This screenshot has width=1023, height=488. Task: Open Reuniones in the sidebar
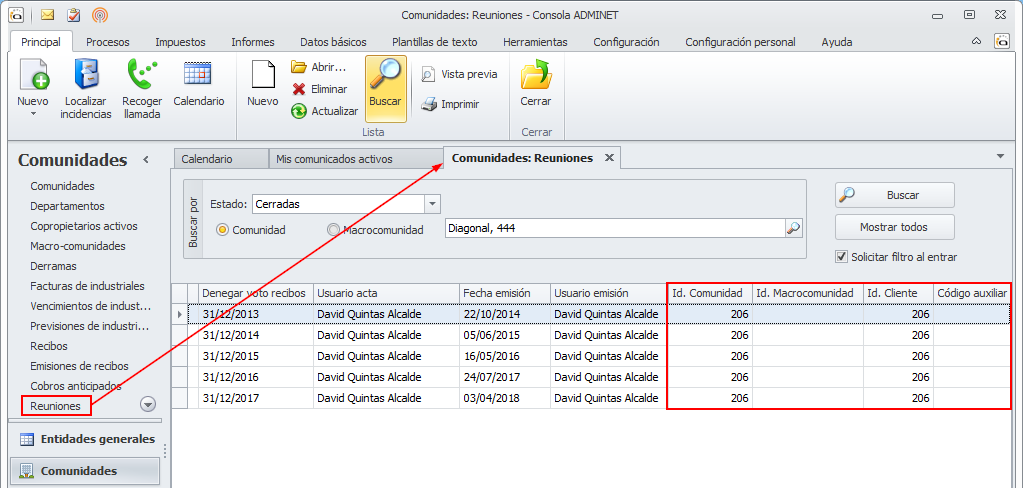tap(55, 406)
